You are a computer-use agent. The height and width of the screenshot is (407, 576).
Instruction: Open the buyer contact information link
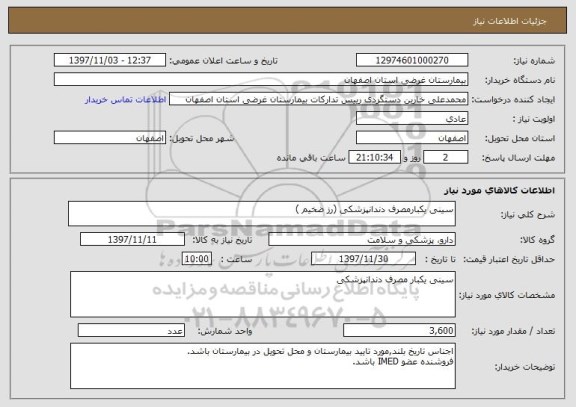point(125,100)
